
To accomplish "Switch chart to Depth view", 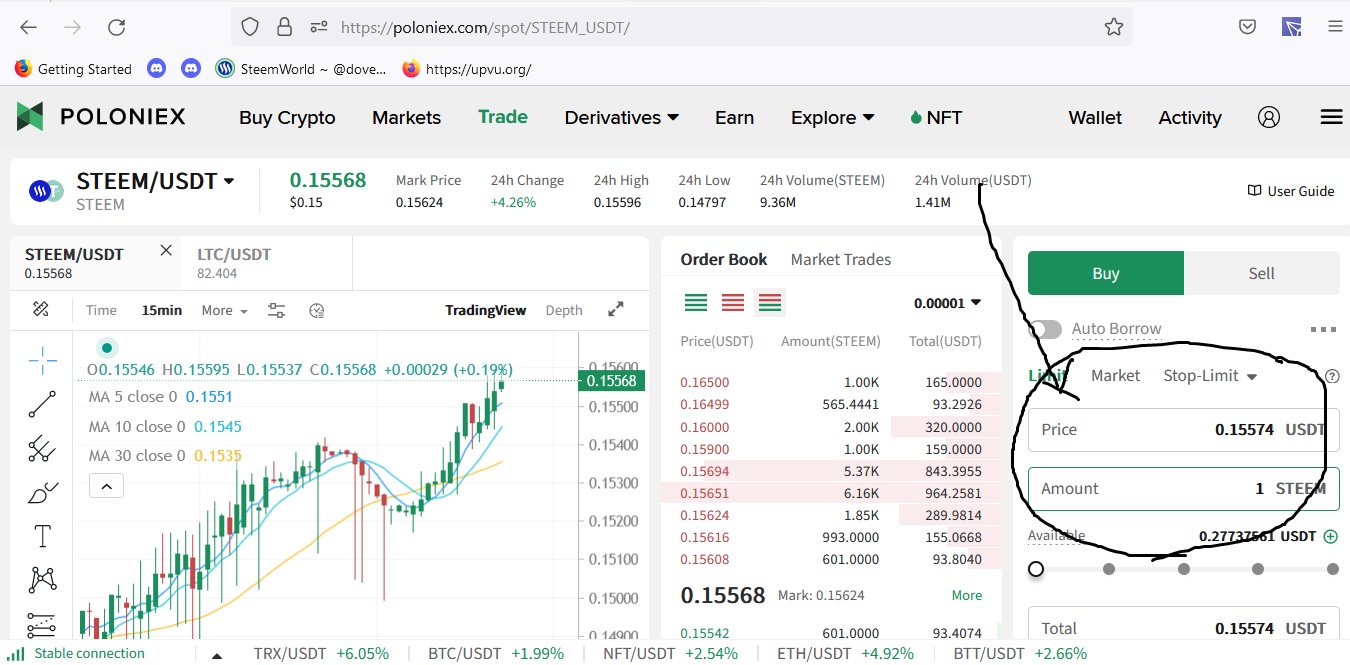I will coord(564,310).
